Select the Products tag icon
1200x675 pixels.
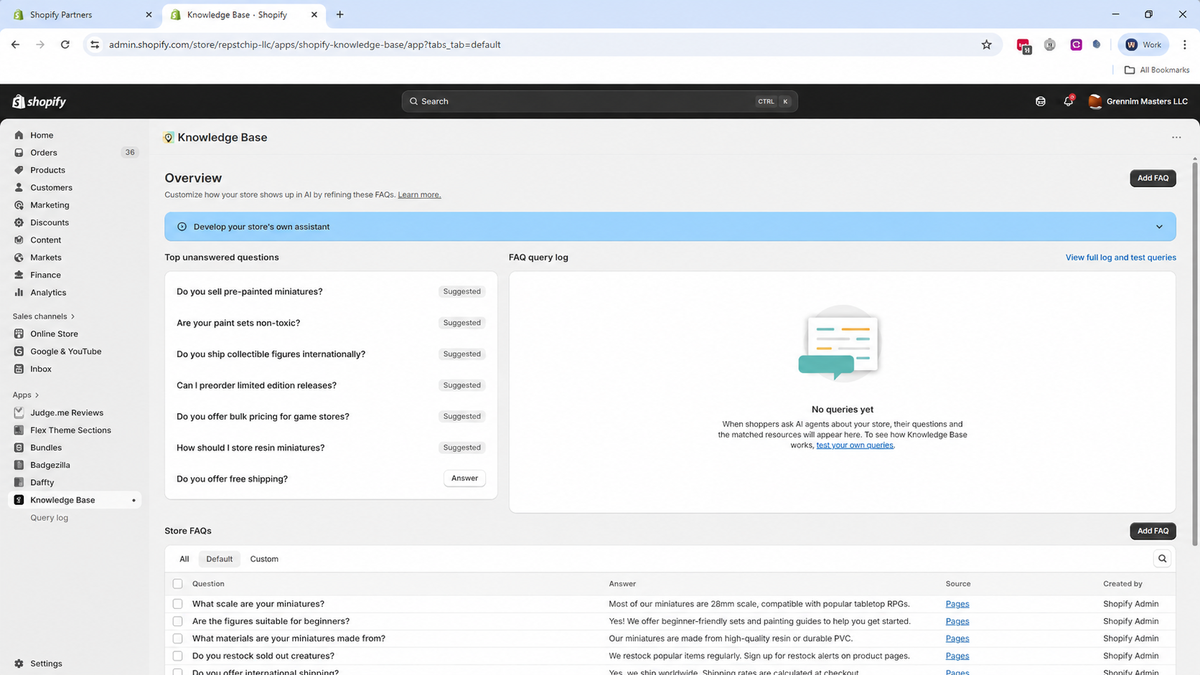point(19,170)
